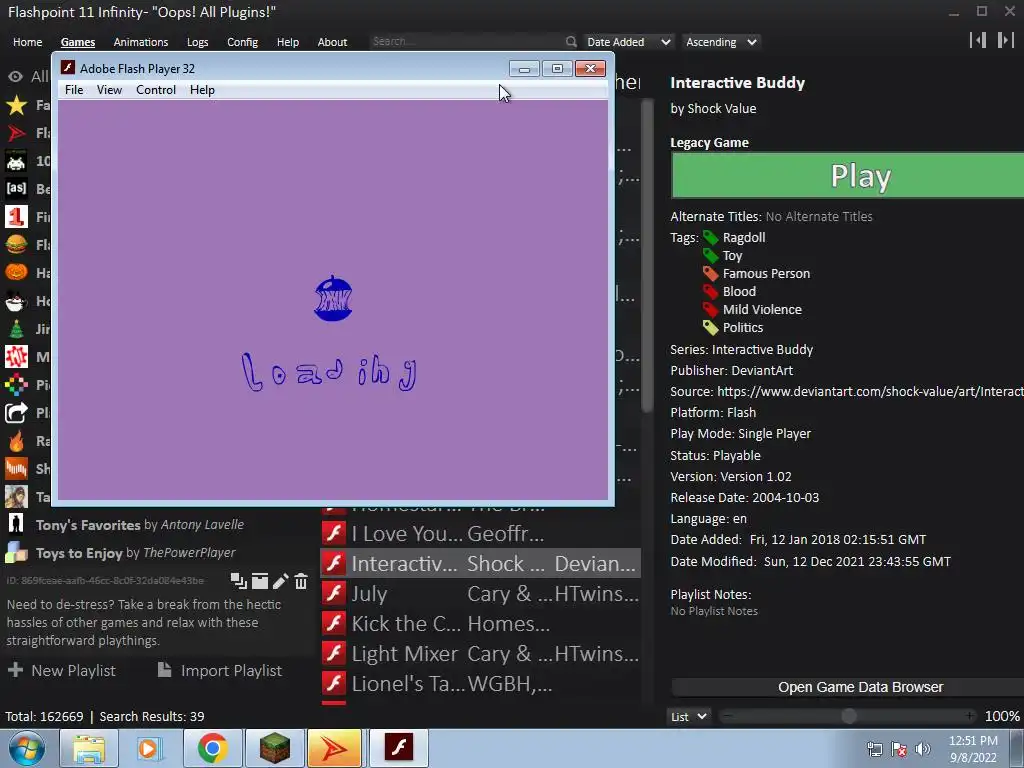Open File Explorer from taskbar
Viewport: 1024px width, 768px height.
(x=89, y=748)
